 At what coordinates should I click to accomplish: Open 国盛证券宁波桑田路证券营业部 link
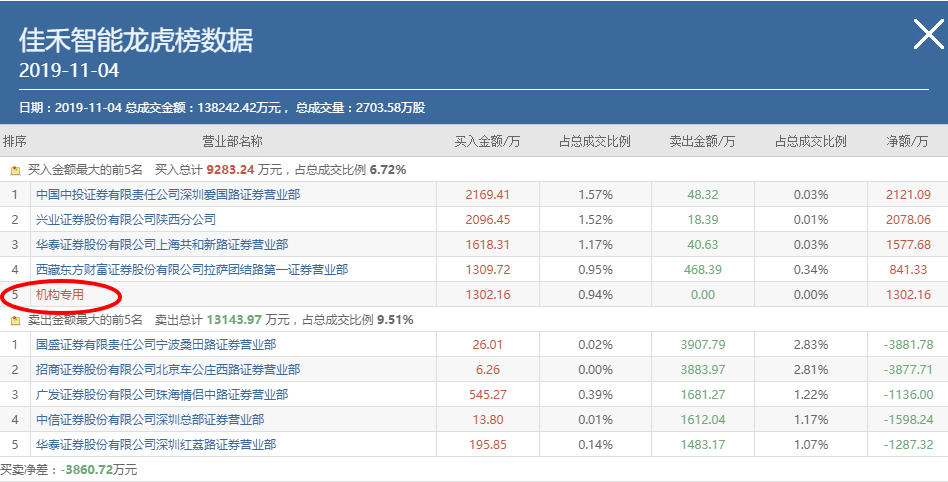[156, 345]
